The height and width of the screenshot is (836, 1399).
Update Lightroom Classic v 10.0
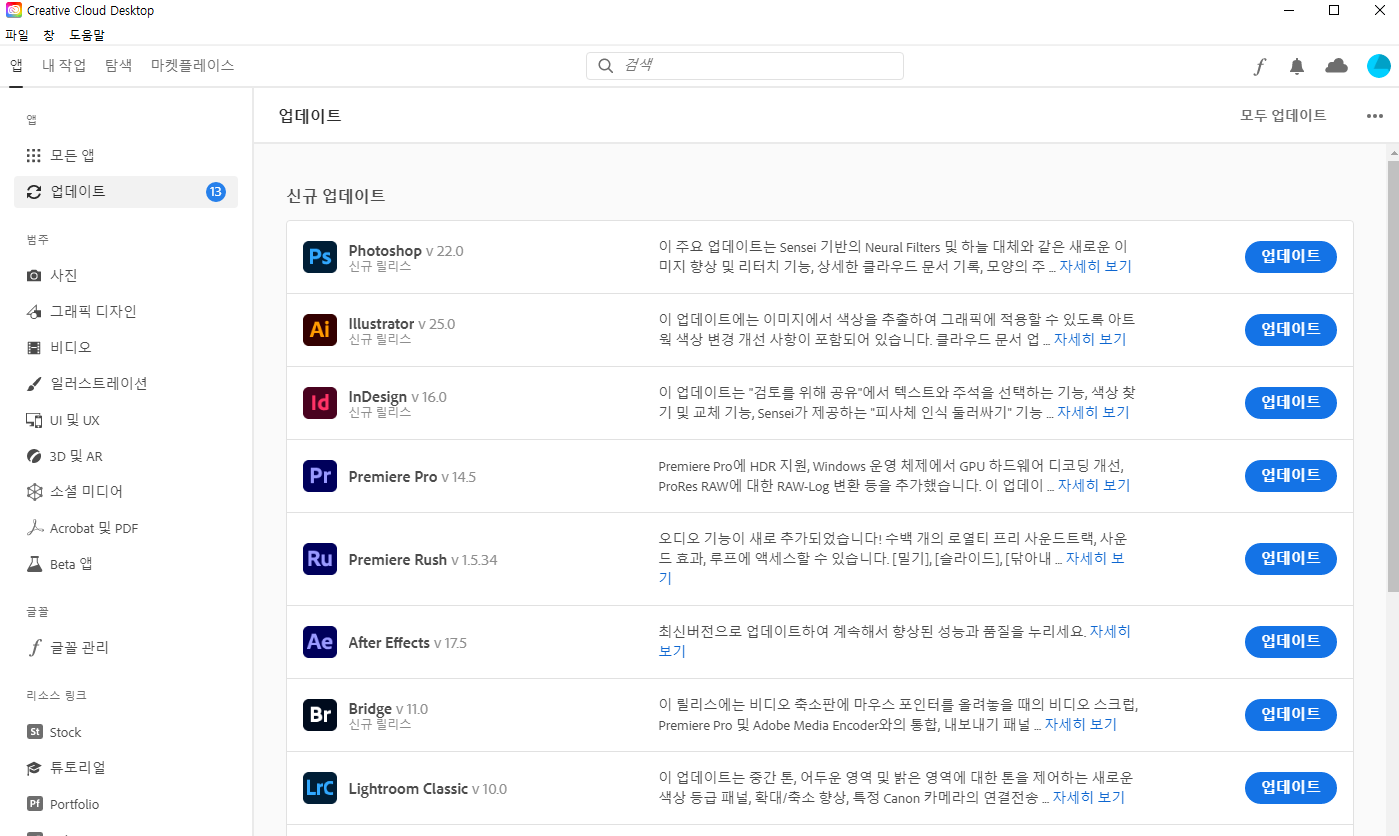coord(1291,788)
